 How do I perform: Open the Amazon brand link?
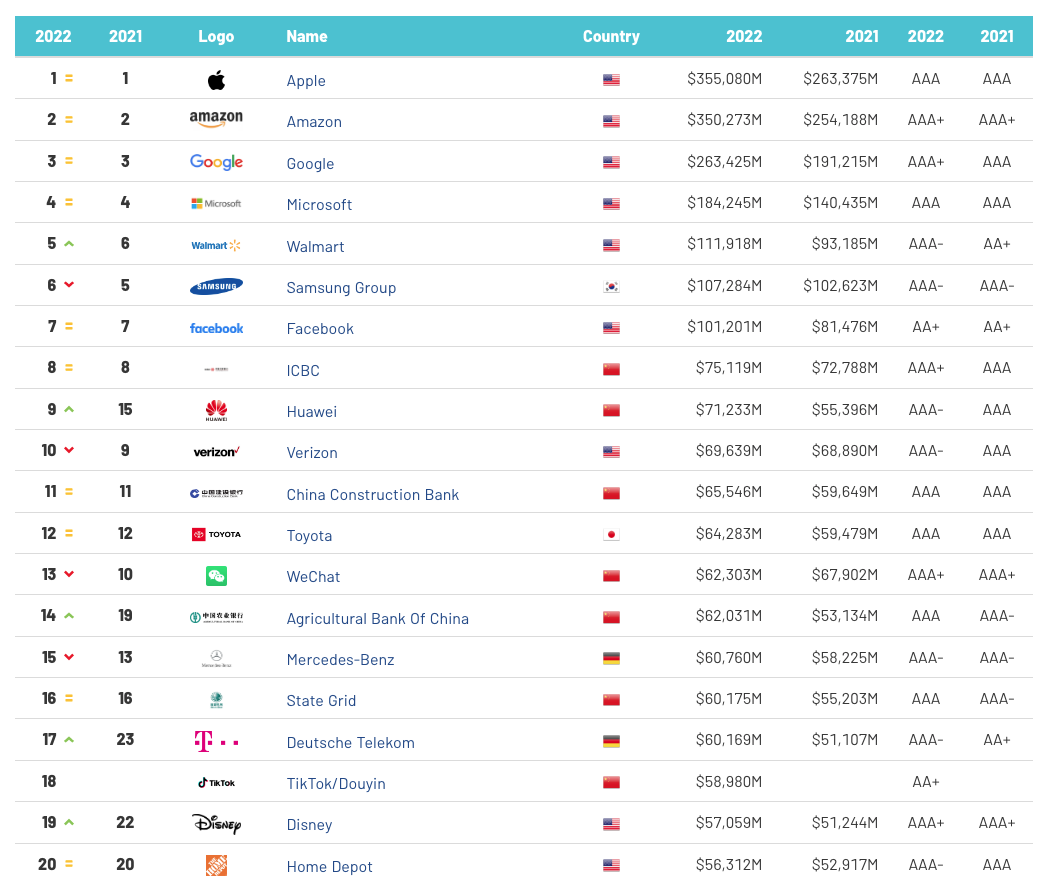314,122
